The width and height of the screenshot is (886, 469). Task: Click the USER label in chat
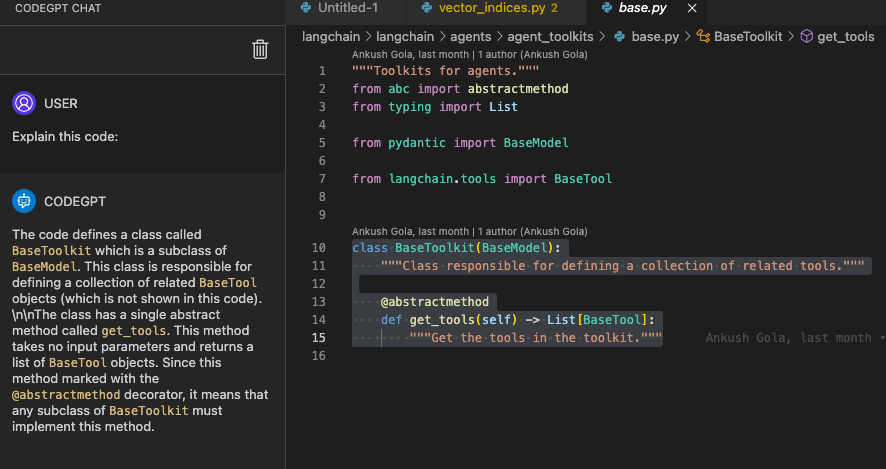coord(61,103)
